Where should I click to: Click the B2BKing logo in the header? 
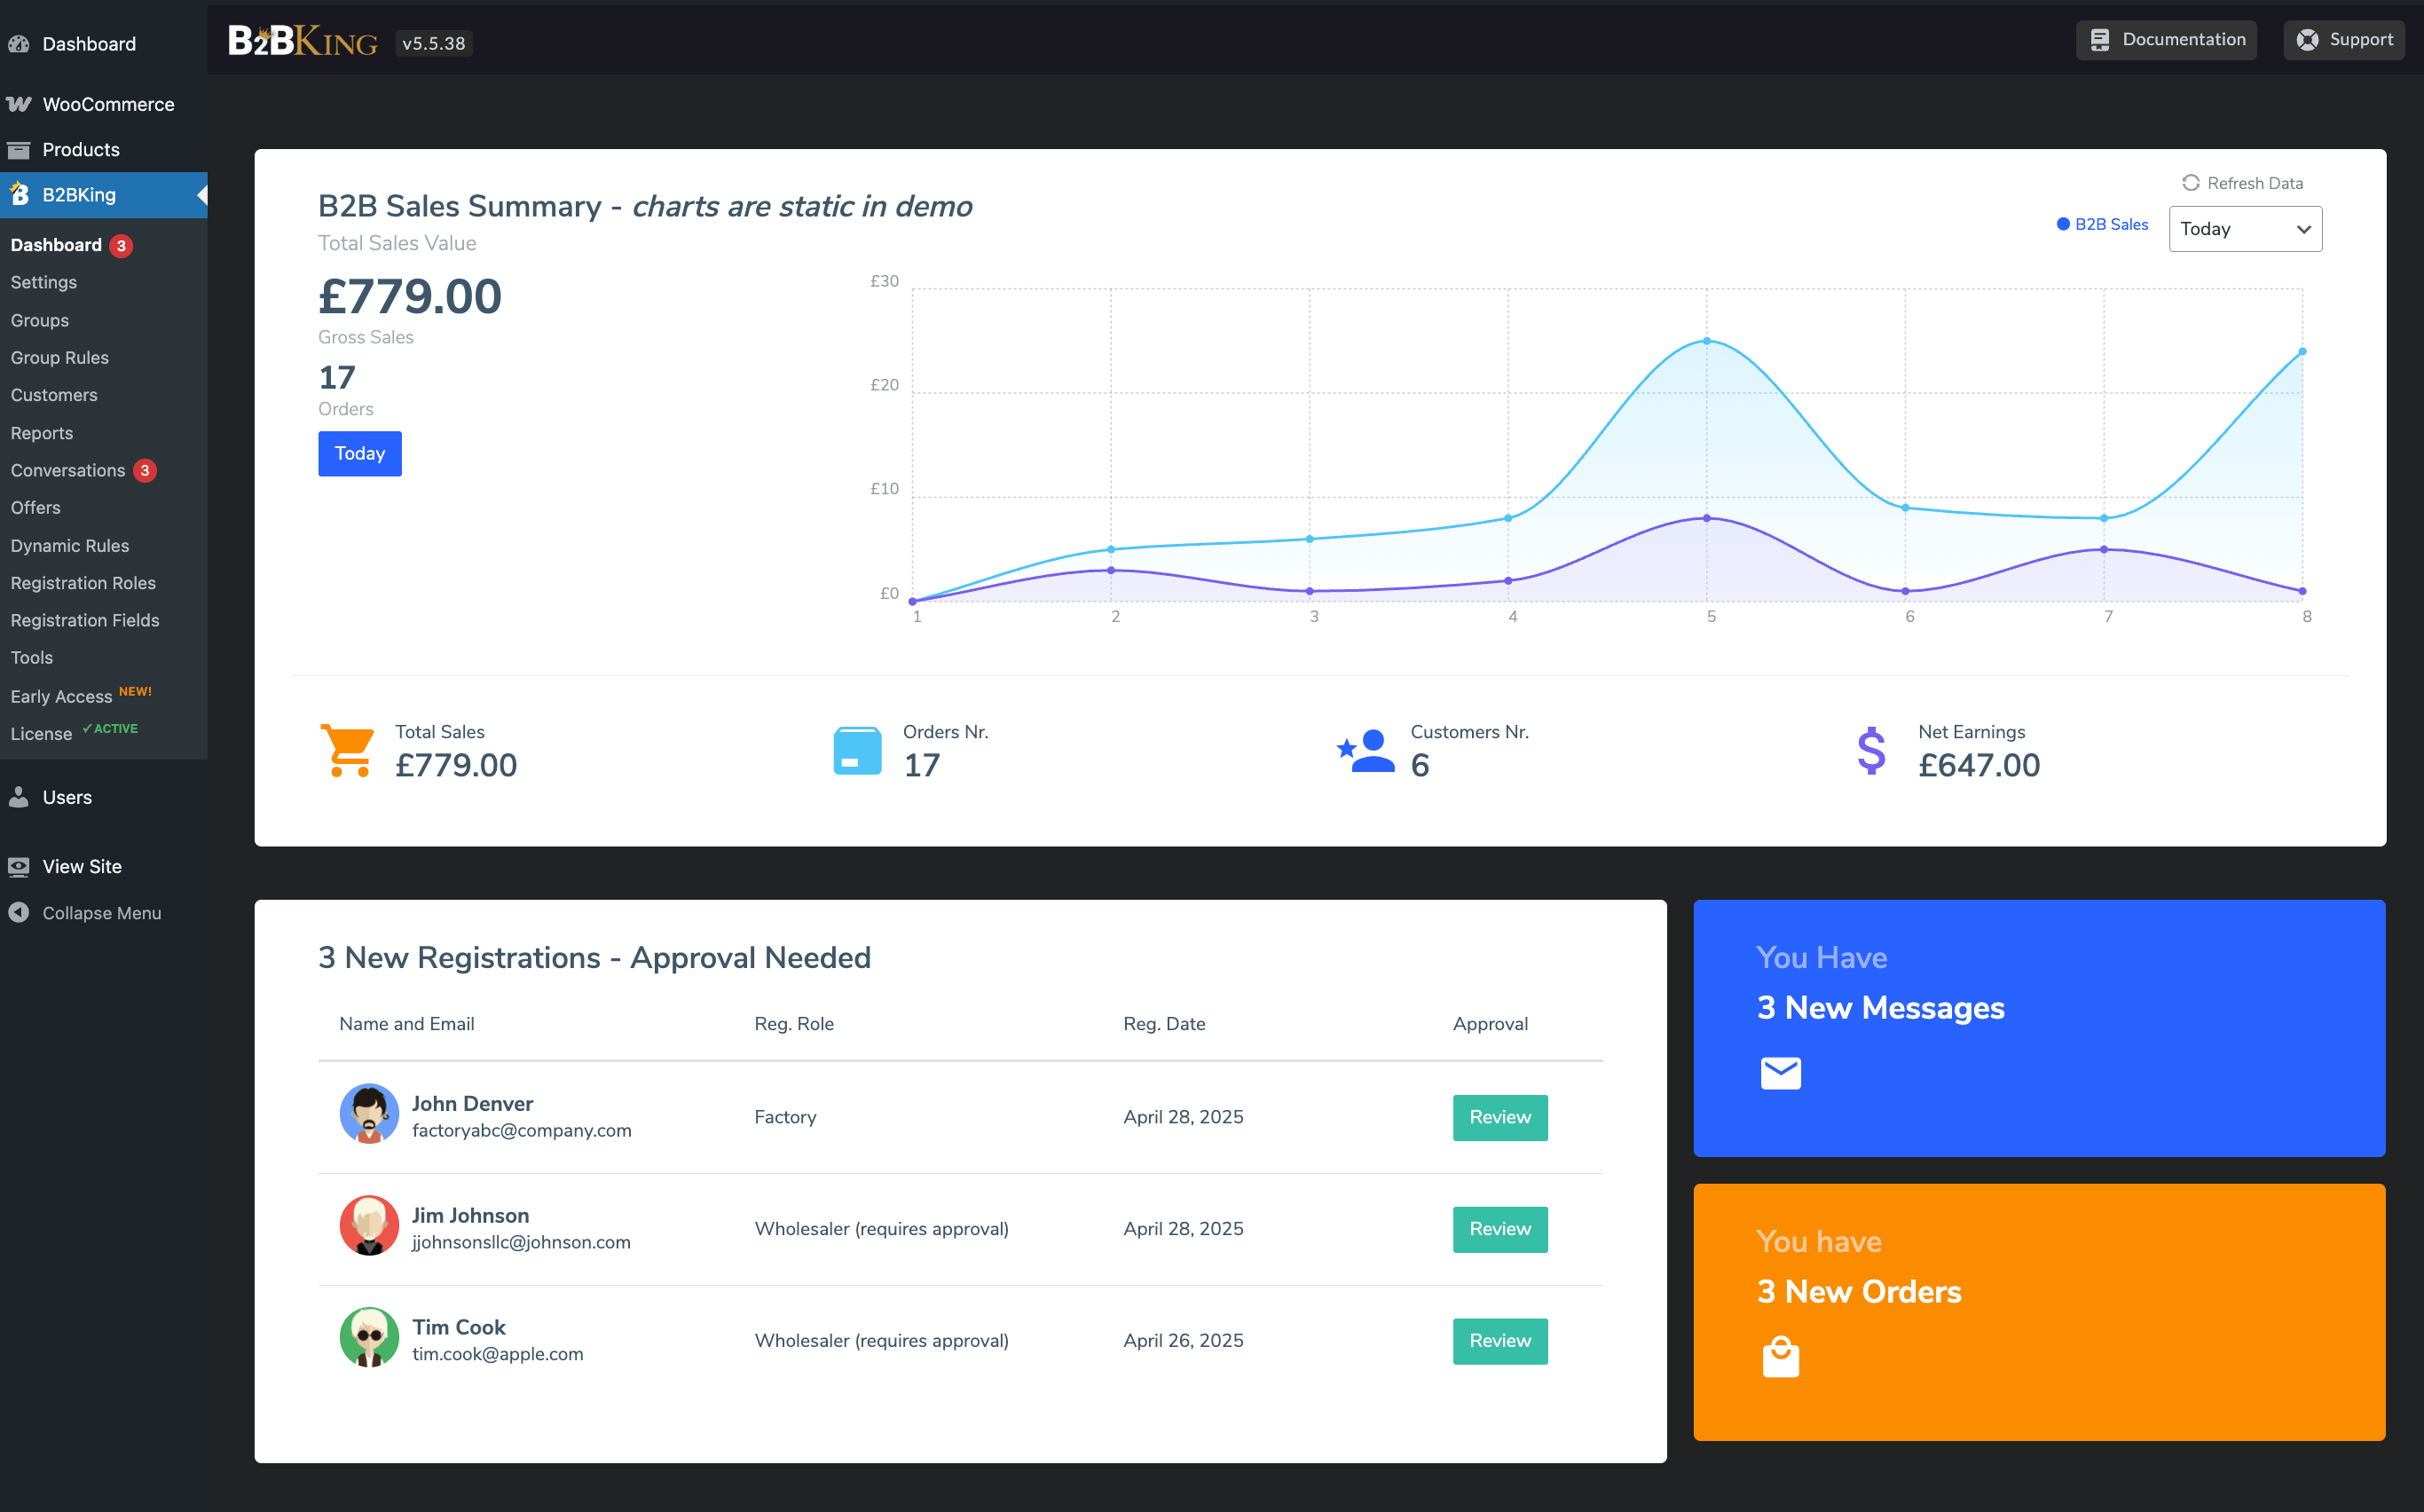303,42
